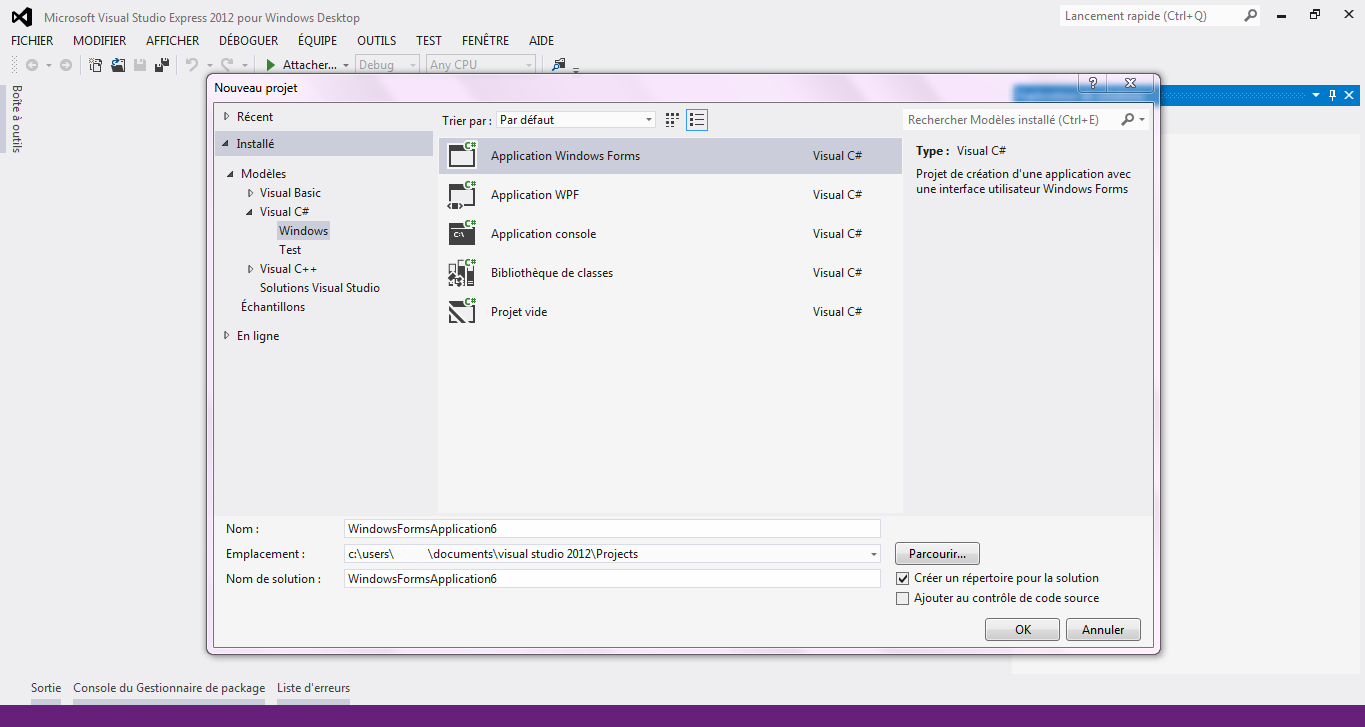Open the Attacher button dropdown arrow
Viewport: 1365px width, 727px height.
[x=346, y=65]
